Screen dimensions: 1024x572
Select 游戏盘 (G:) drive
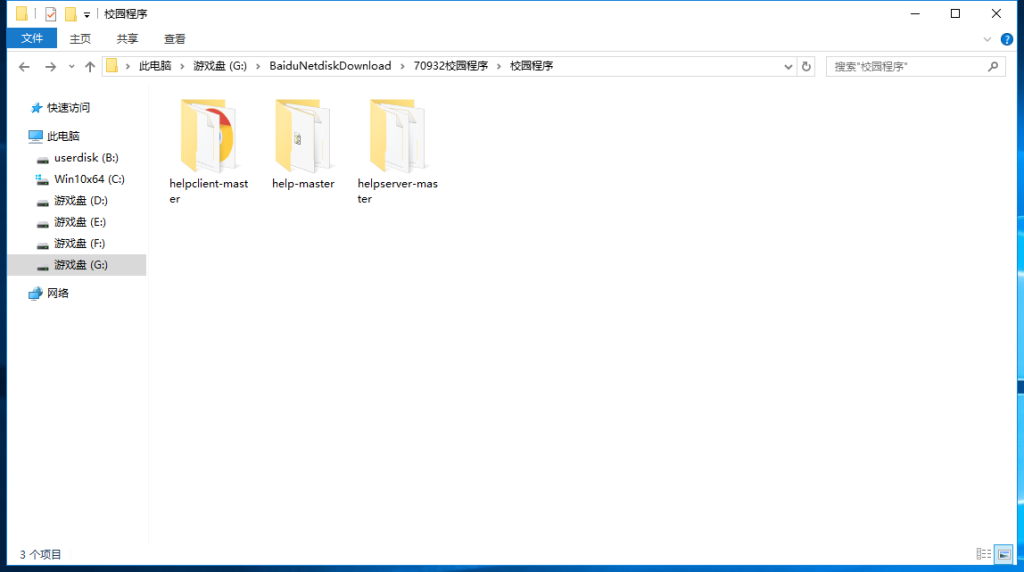click(x=77, y=265)
